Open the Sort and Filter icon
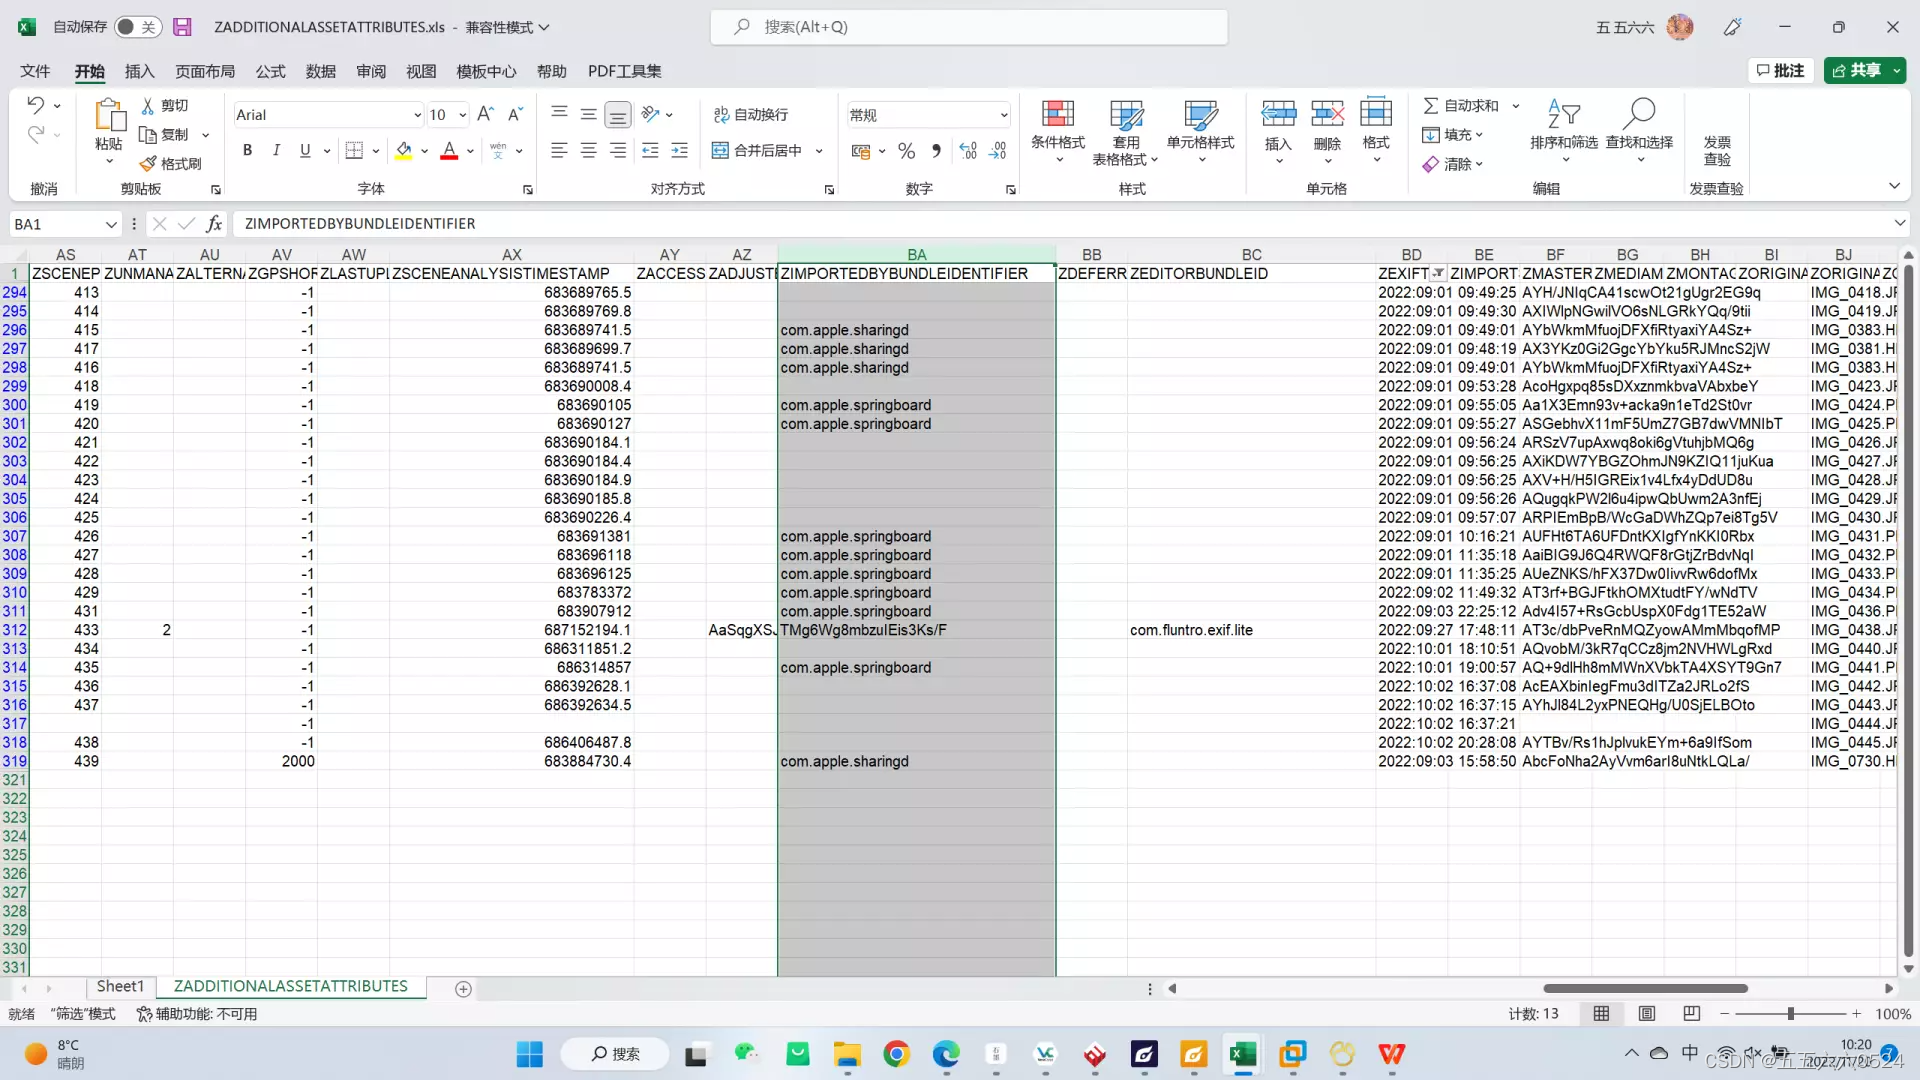Viewport: 1920px width, 1080px height. pyautogui.click(x=1563, y=114)
